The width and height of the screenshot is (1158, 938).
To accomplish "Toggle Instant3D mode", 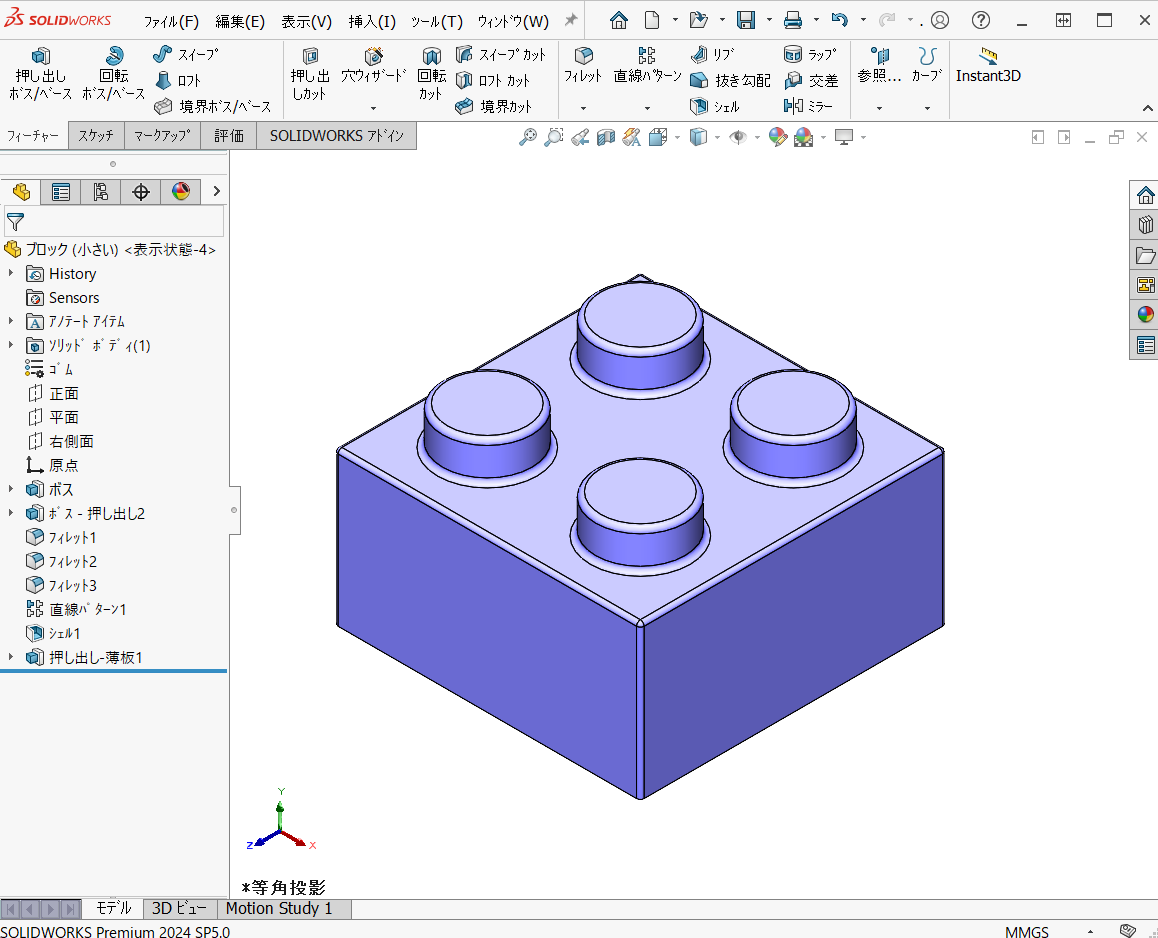I will (988, 66).
